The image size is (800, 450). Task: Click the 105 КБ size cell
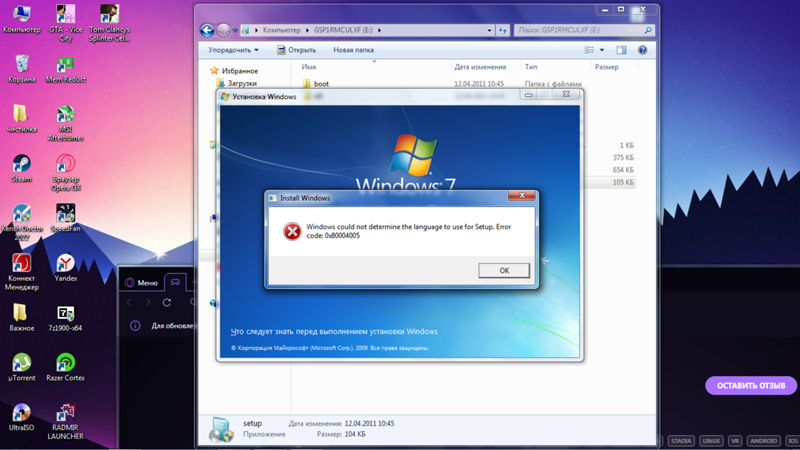[x=623, y=182]
